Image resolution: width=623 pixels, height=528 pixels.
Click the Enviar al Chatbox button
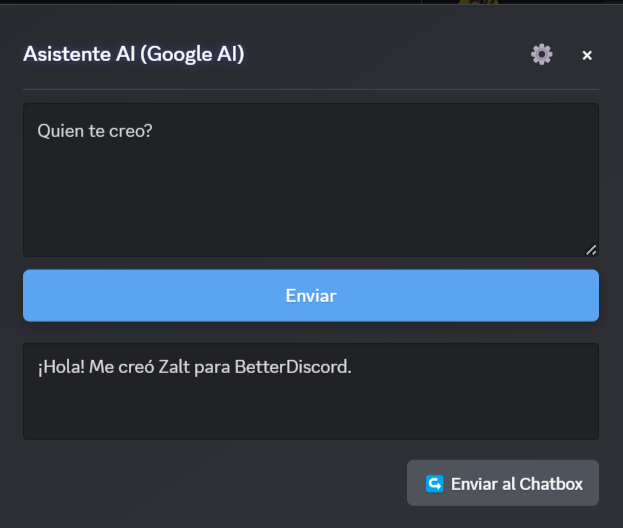[503, 483]
